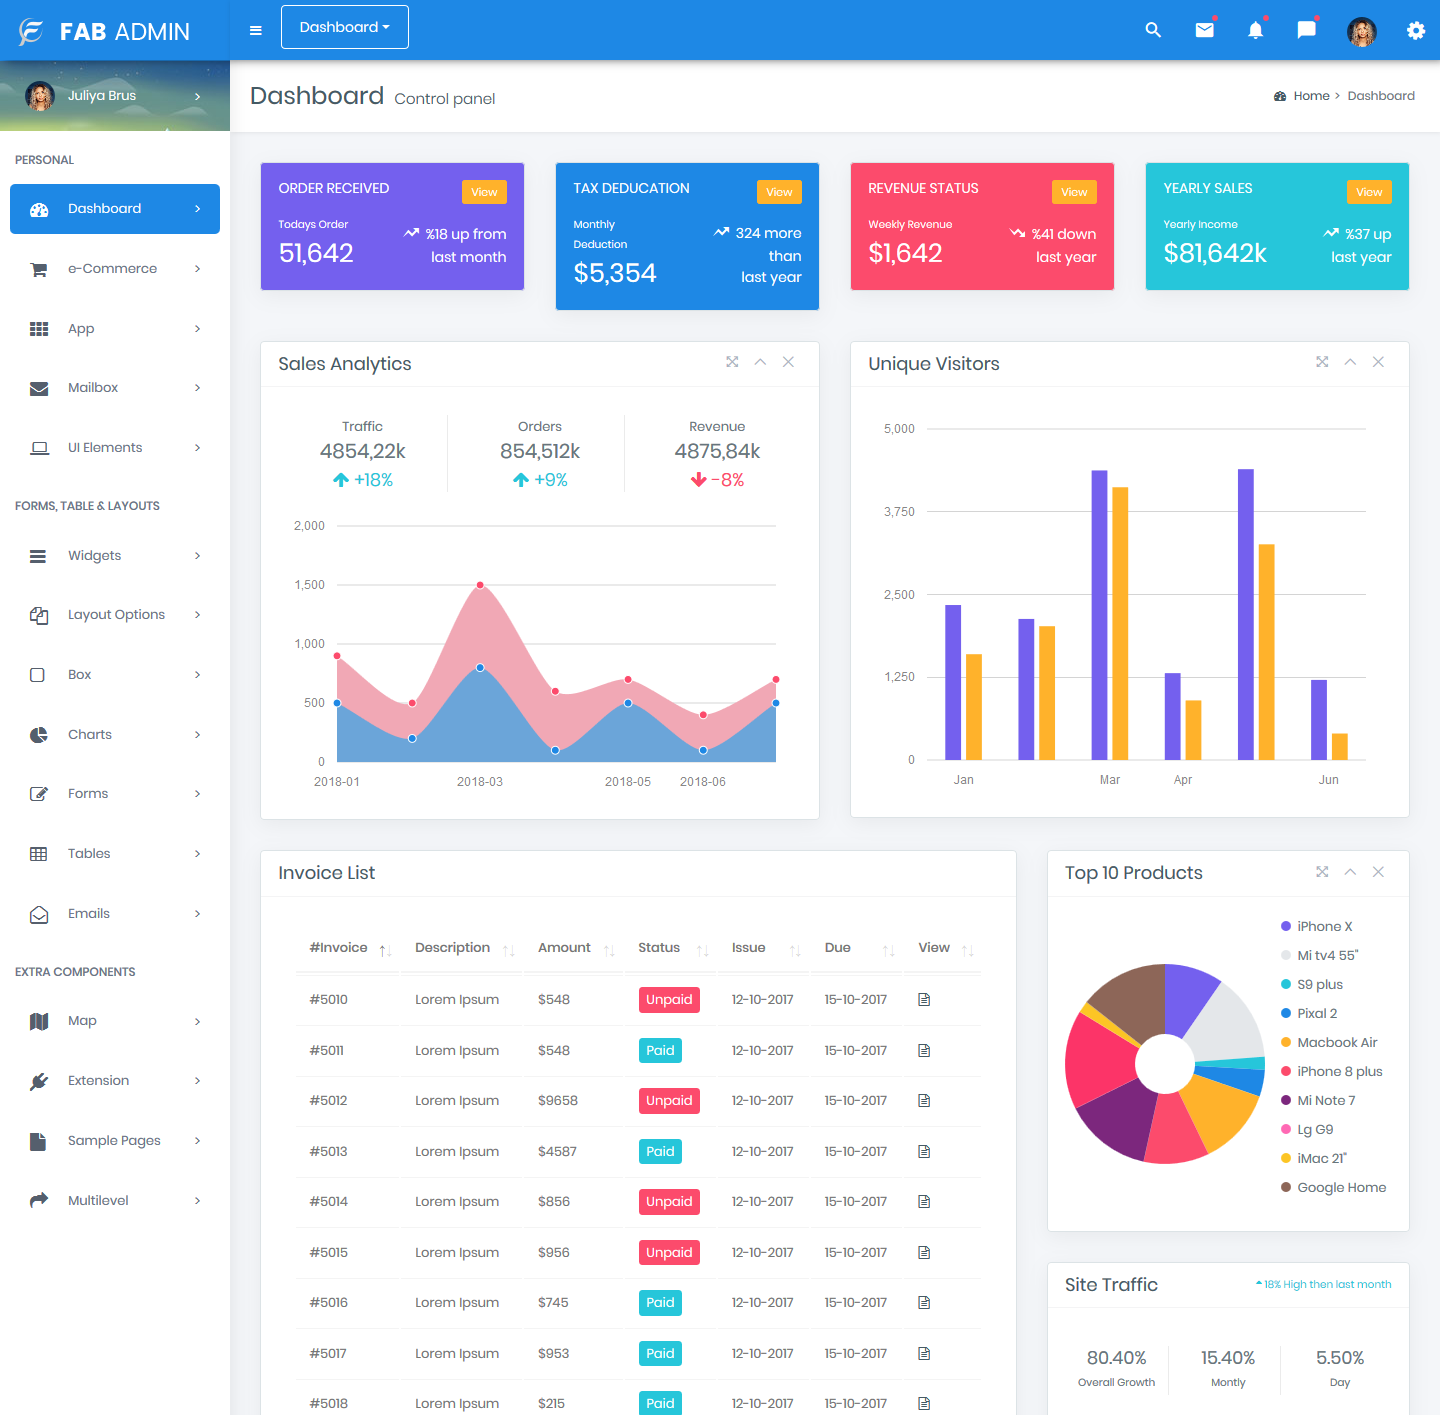Toggle the hamburger sidebar menu icon
The image size is (1440, 1415).
[256, 30]
